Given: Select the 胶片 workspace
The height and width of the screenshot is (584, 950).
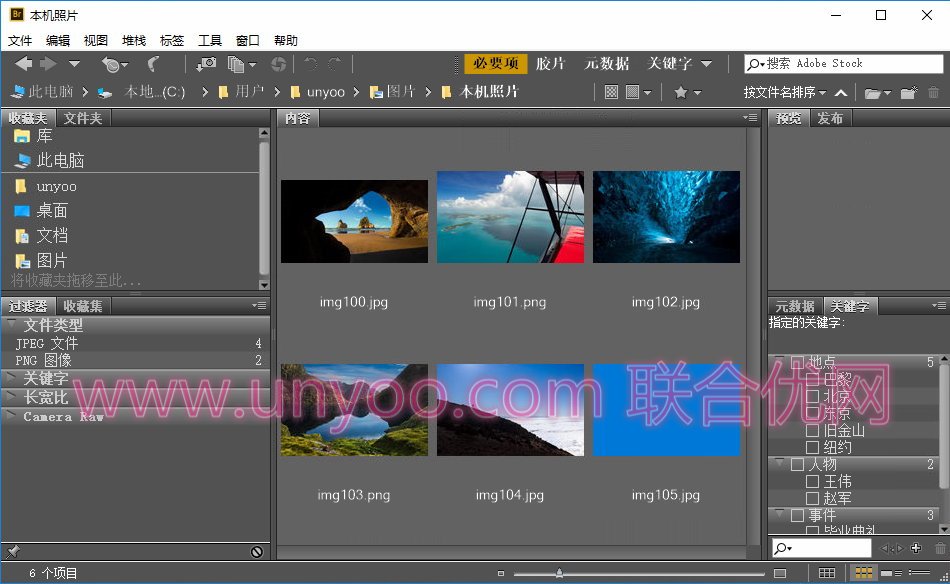Looking at the screenshot, I should pyautogui.click(x=550, y=64).
